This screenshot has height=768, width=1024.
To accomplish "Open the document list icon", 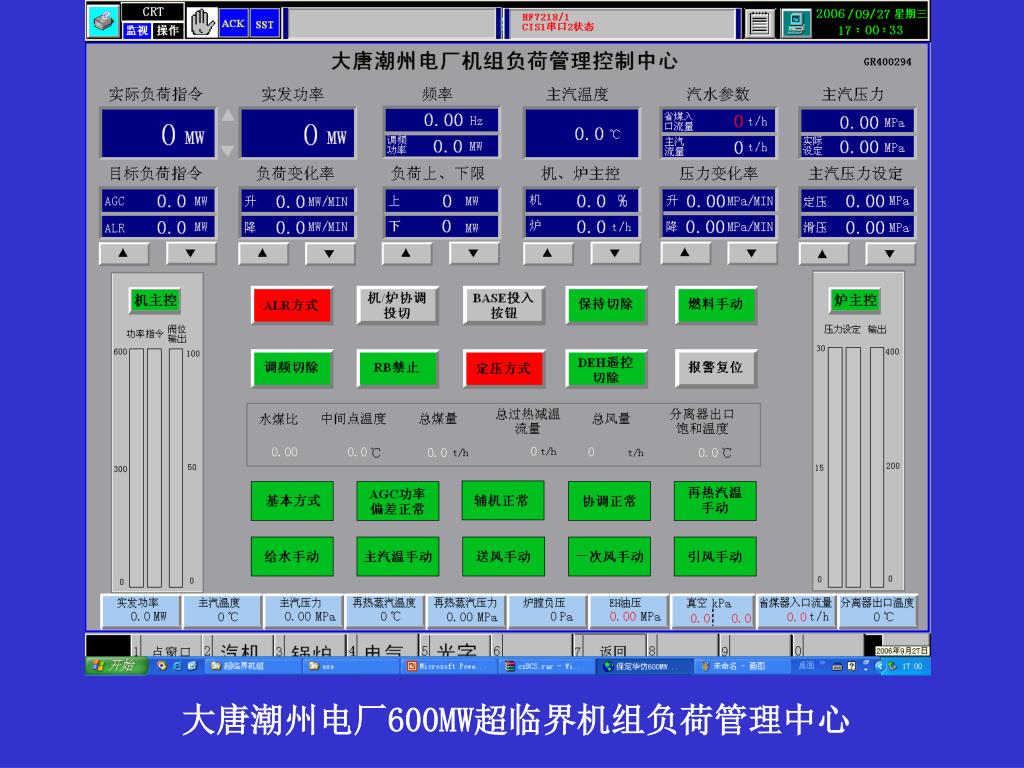I will tap(761, 23).
